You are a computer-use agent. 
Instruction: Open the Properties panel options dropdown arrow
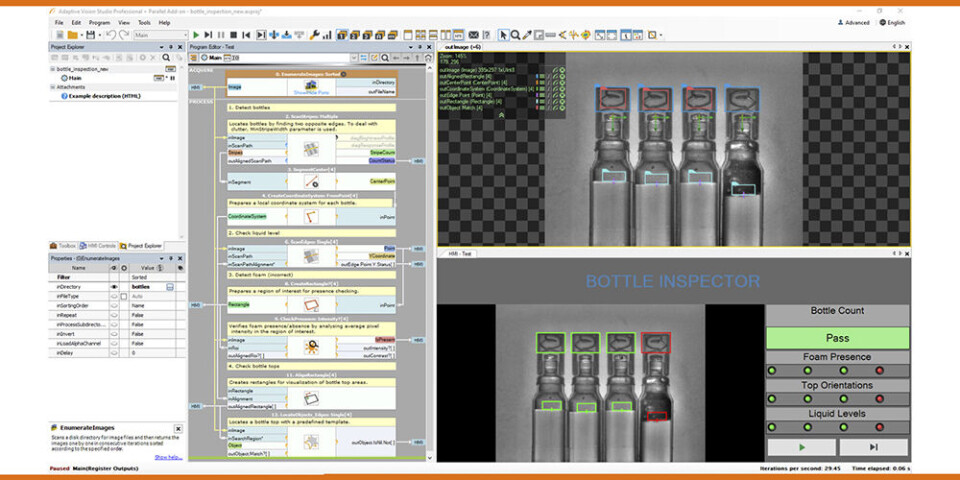point(162,258)
